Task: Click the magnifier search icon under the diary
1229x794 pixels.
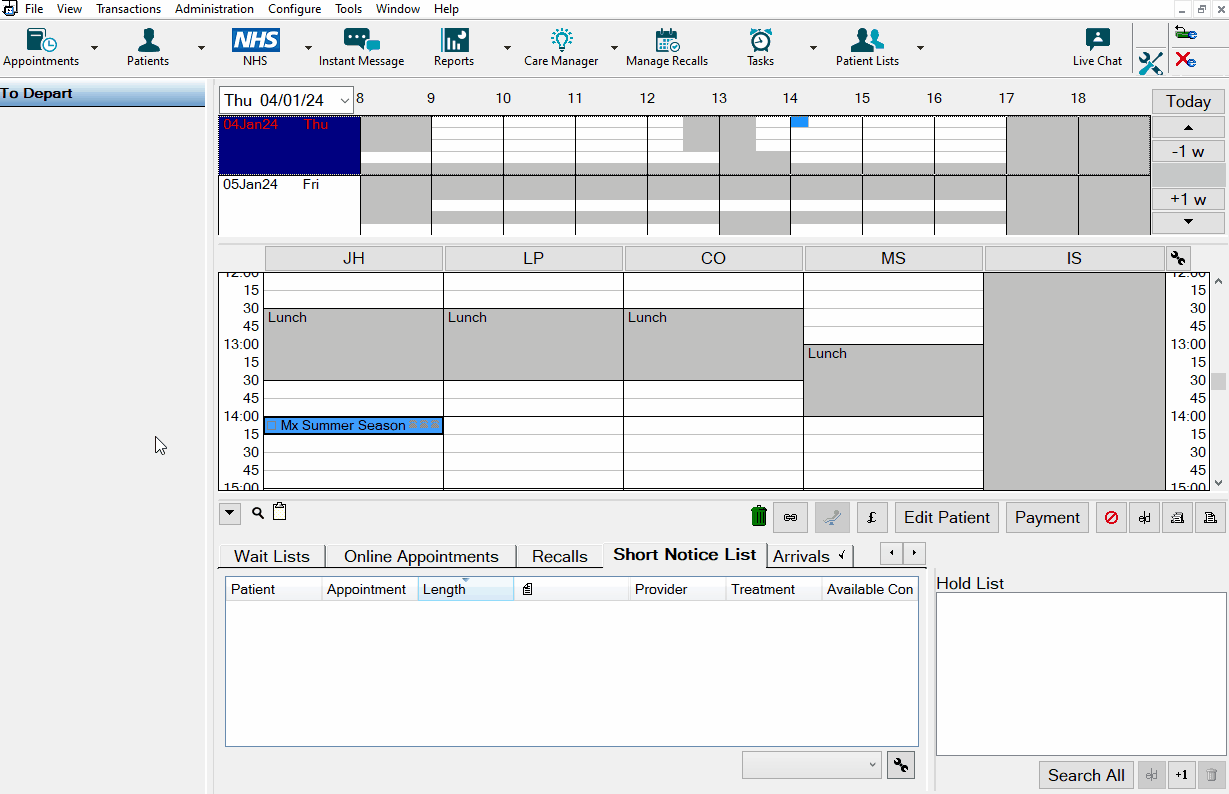Action: (258, 513)
